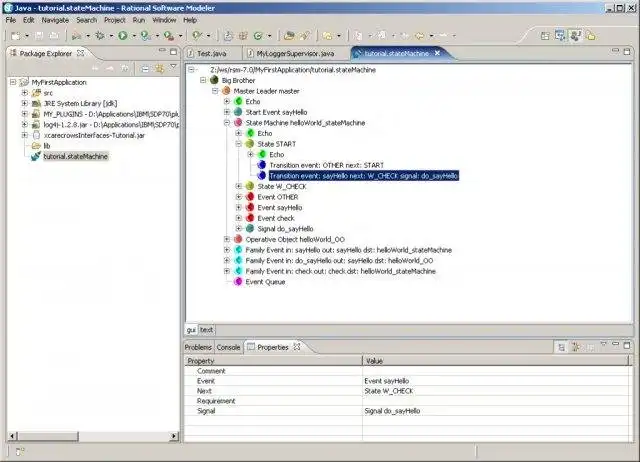Open the Debug dropdown arrow

(x=111, y=36)
